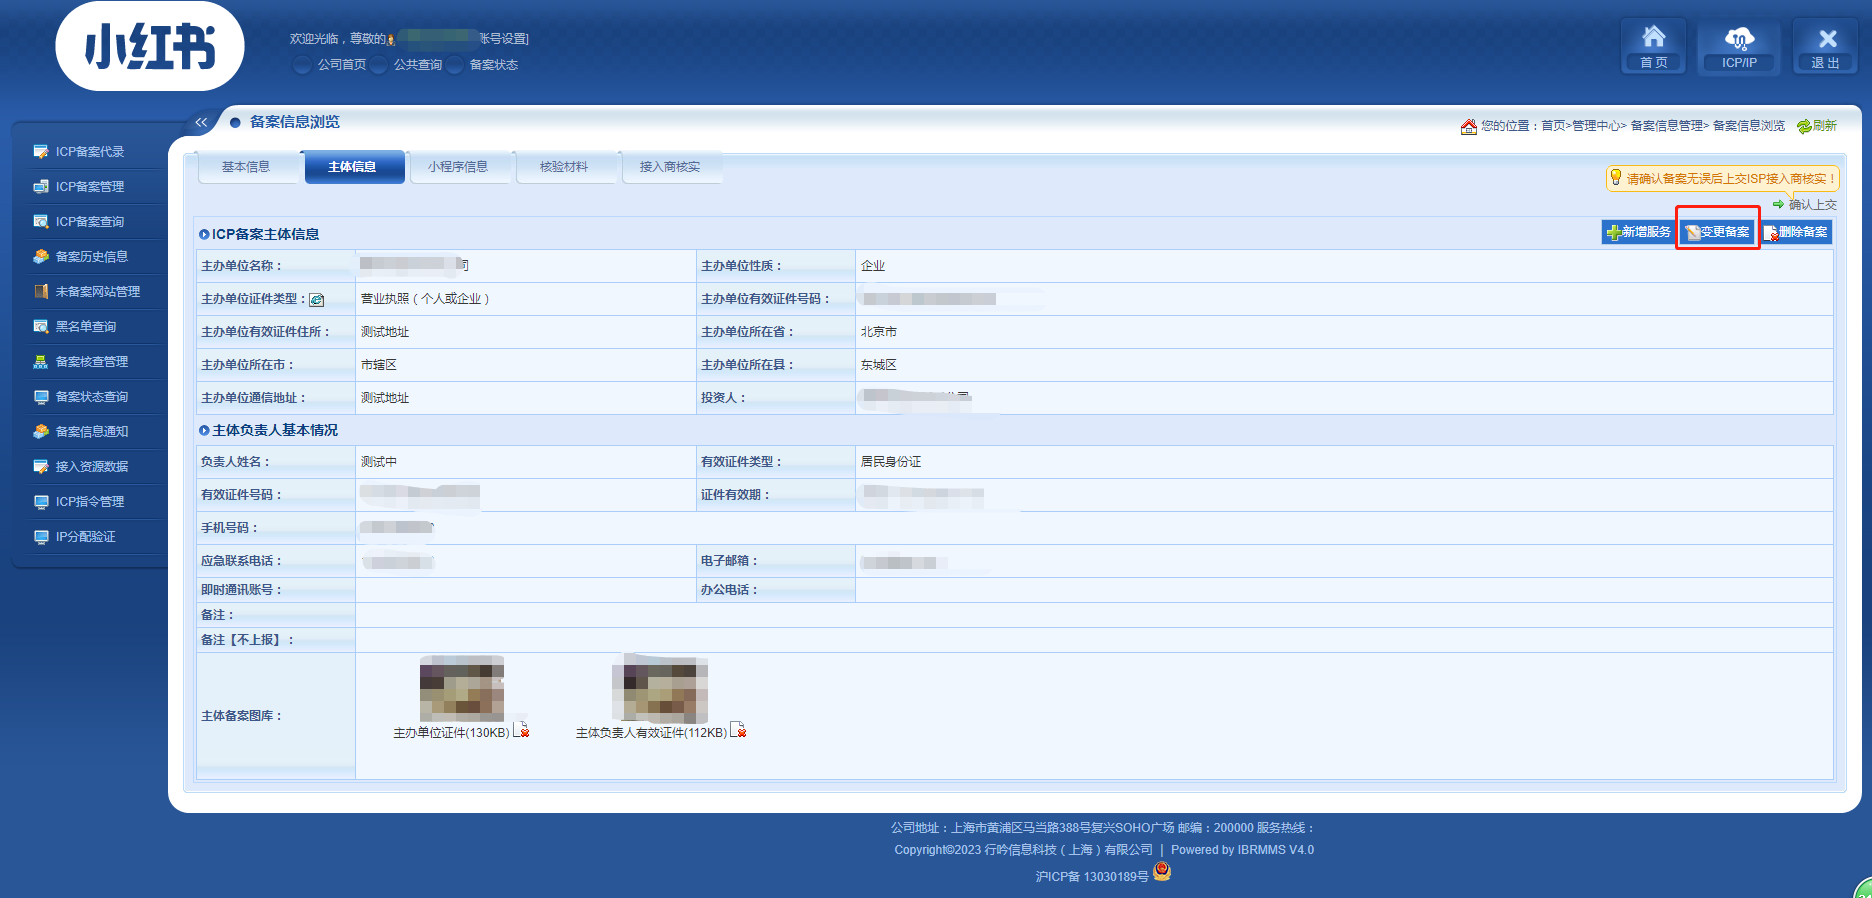The width and height of the screenshot is (1872, 898).
Task: Click the lightbulb tip icon
Action: (x=1615, y=178)
